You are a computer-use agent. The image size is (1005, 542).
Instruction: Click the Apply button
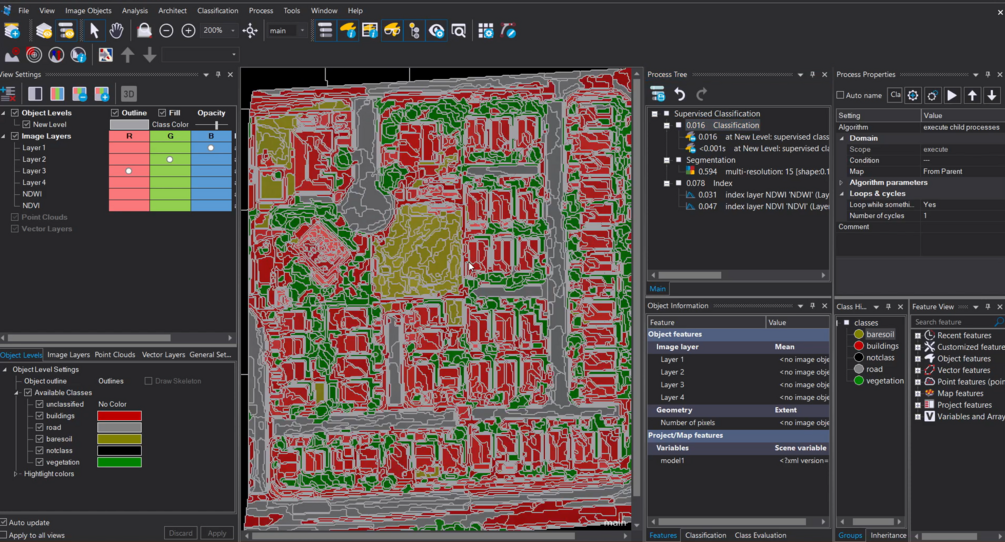(218, 533)
